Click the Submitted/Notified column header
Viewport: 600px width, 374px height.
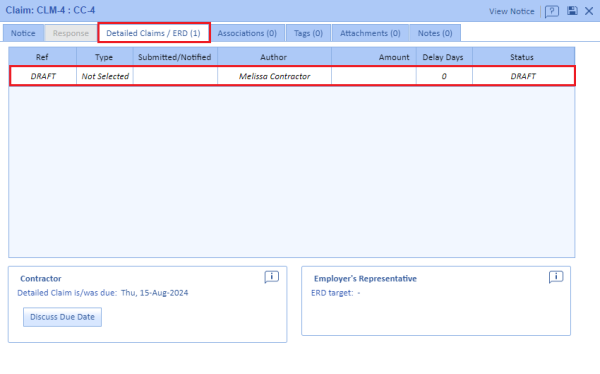tap(175, 57)
